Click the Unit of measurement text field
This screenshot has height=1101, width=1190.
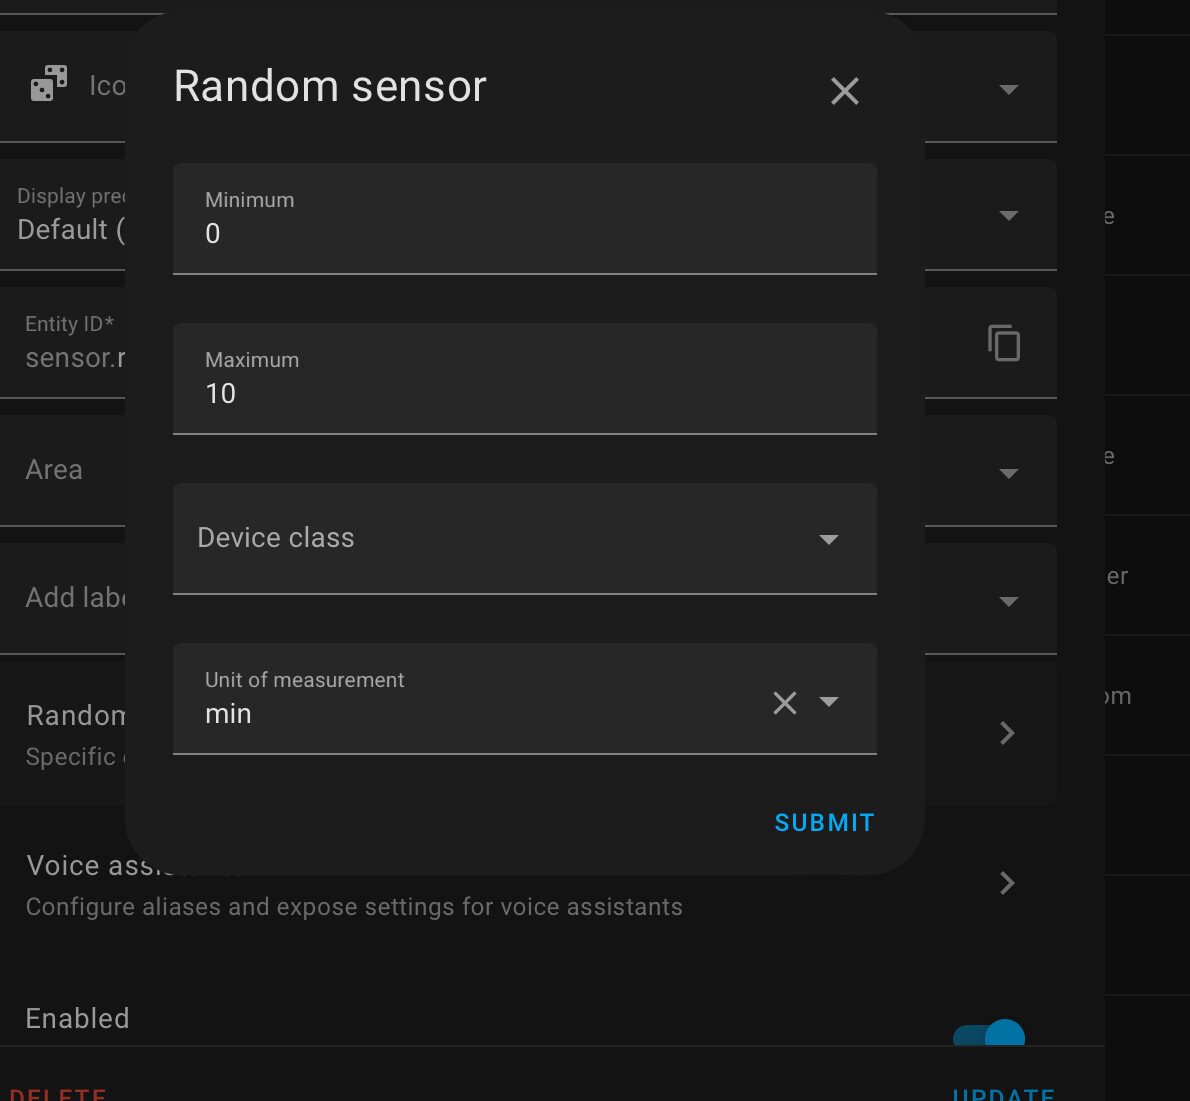coord(480,713)
